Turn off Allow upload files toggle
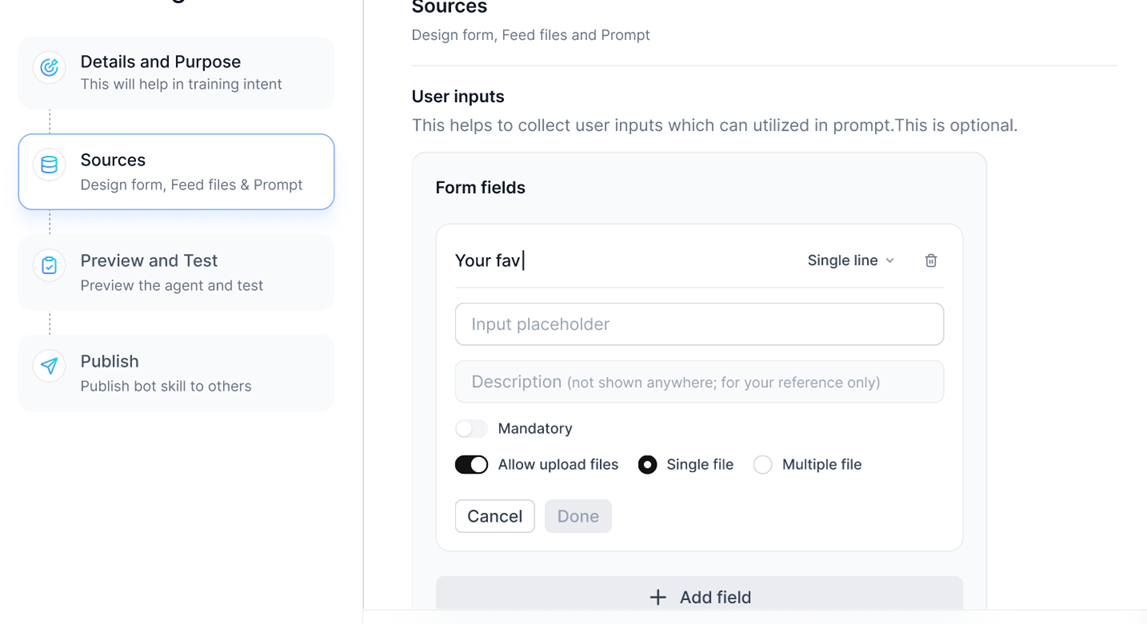 471,465
